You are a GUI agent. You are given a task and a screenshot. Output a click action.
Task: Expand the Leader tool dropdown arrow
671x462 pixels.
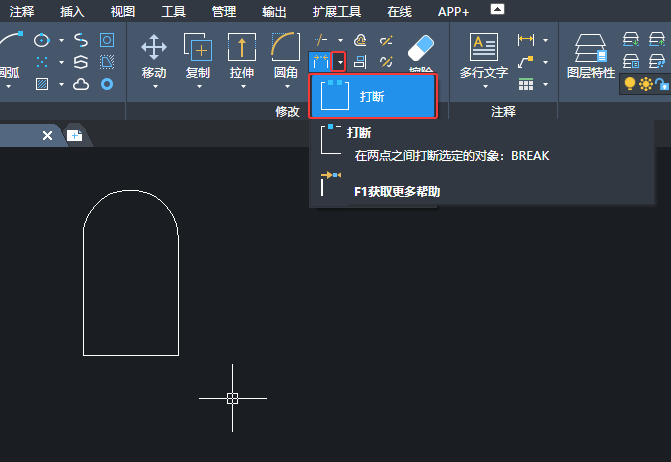tap(546, 62)
